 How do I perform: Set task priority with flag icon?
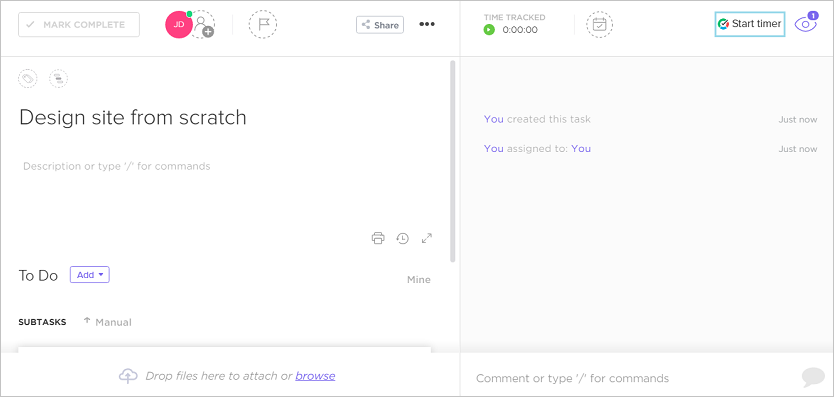[x=263, y=24]
